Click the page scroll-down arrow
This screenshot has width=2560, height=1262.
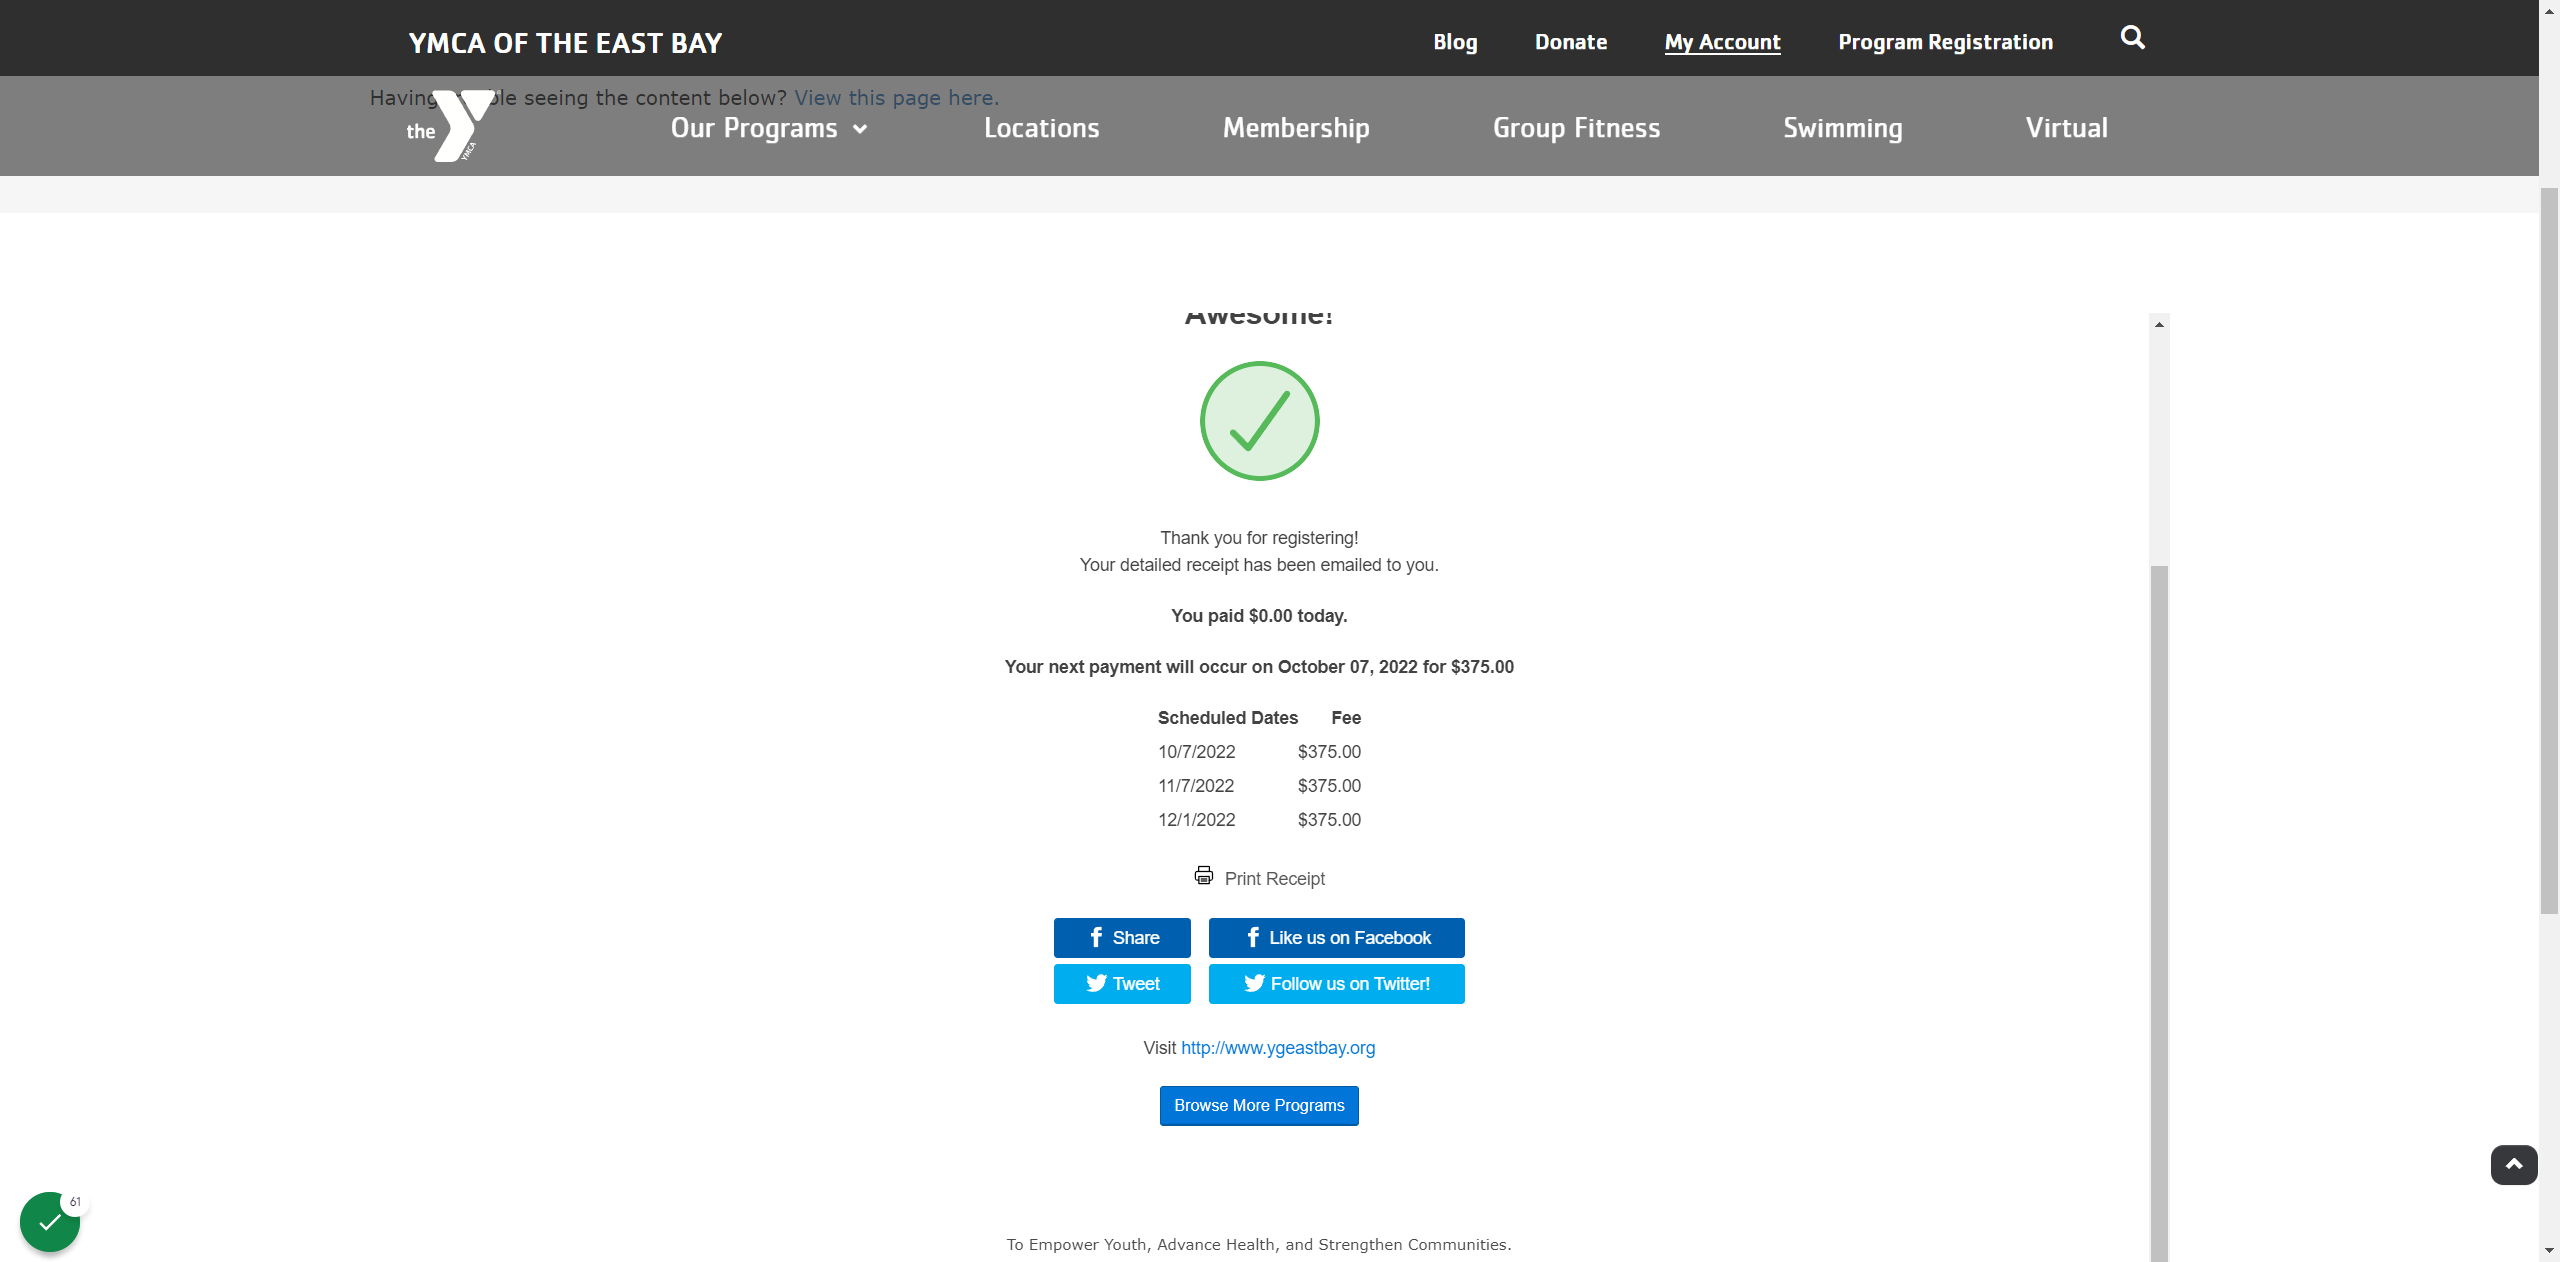pyautogui.click(x=2550, y=1251)
